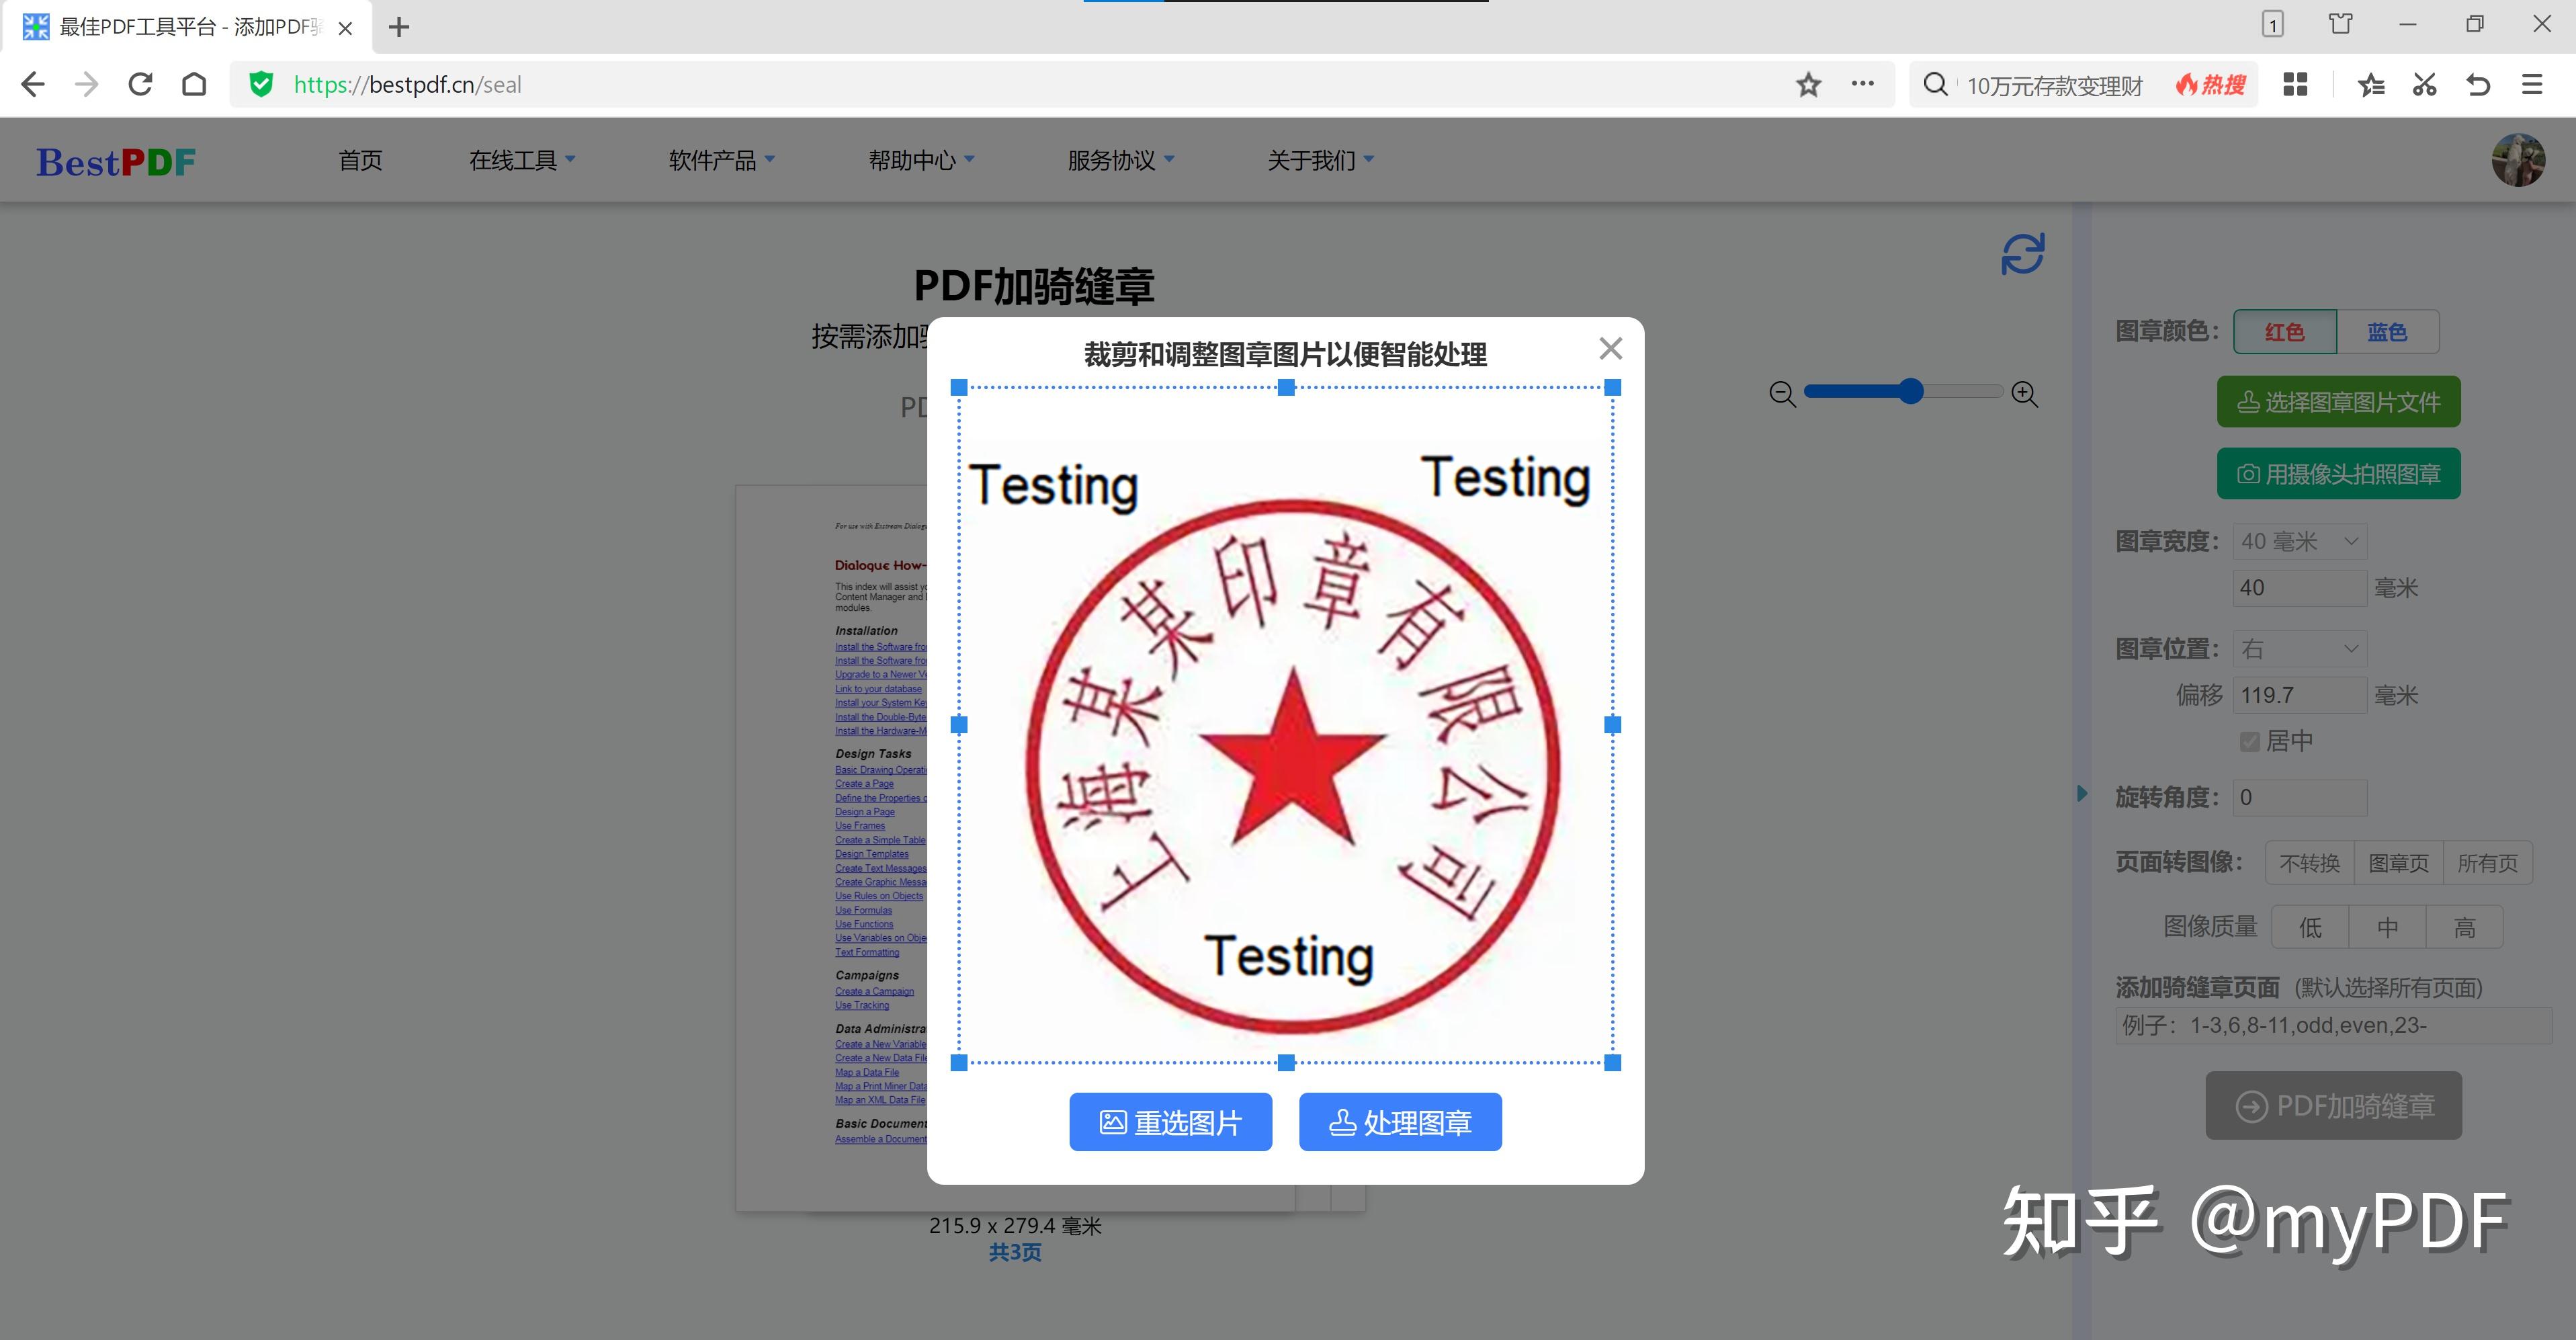Click 选择图章图片文件 button
Image resolution: width=2576 pixels, height=1340 pixels.
pos(2338,402)
